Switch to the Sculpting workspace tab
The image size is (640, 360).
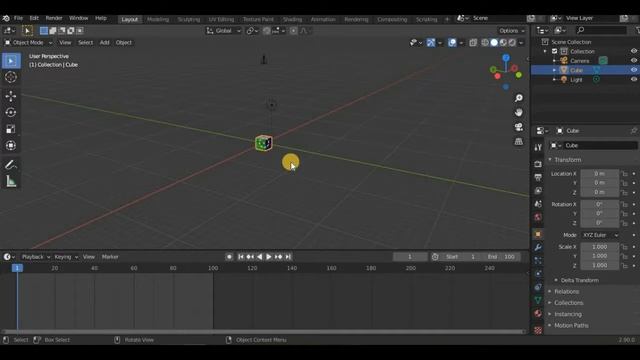click(189, 19)
